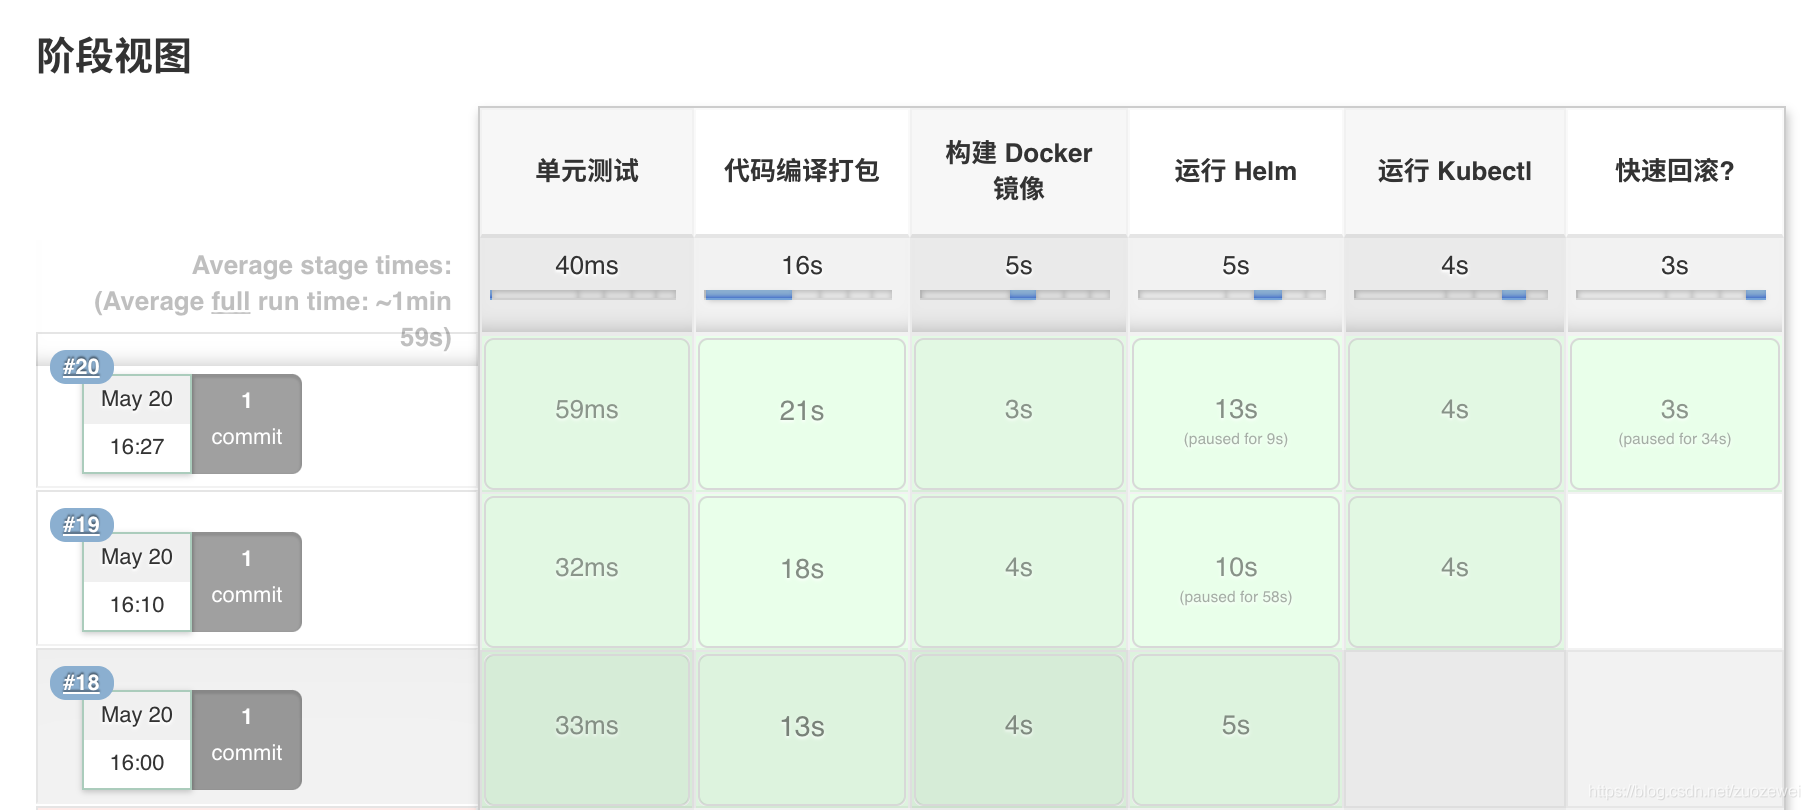
Task: Click the 运行 Kubectl column header
Action: click(x=1455, y=171)
